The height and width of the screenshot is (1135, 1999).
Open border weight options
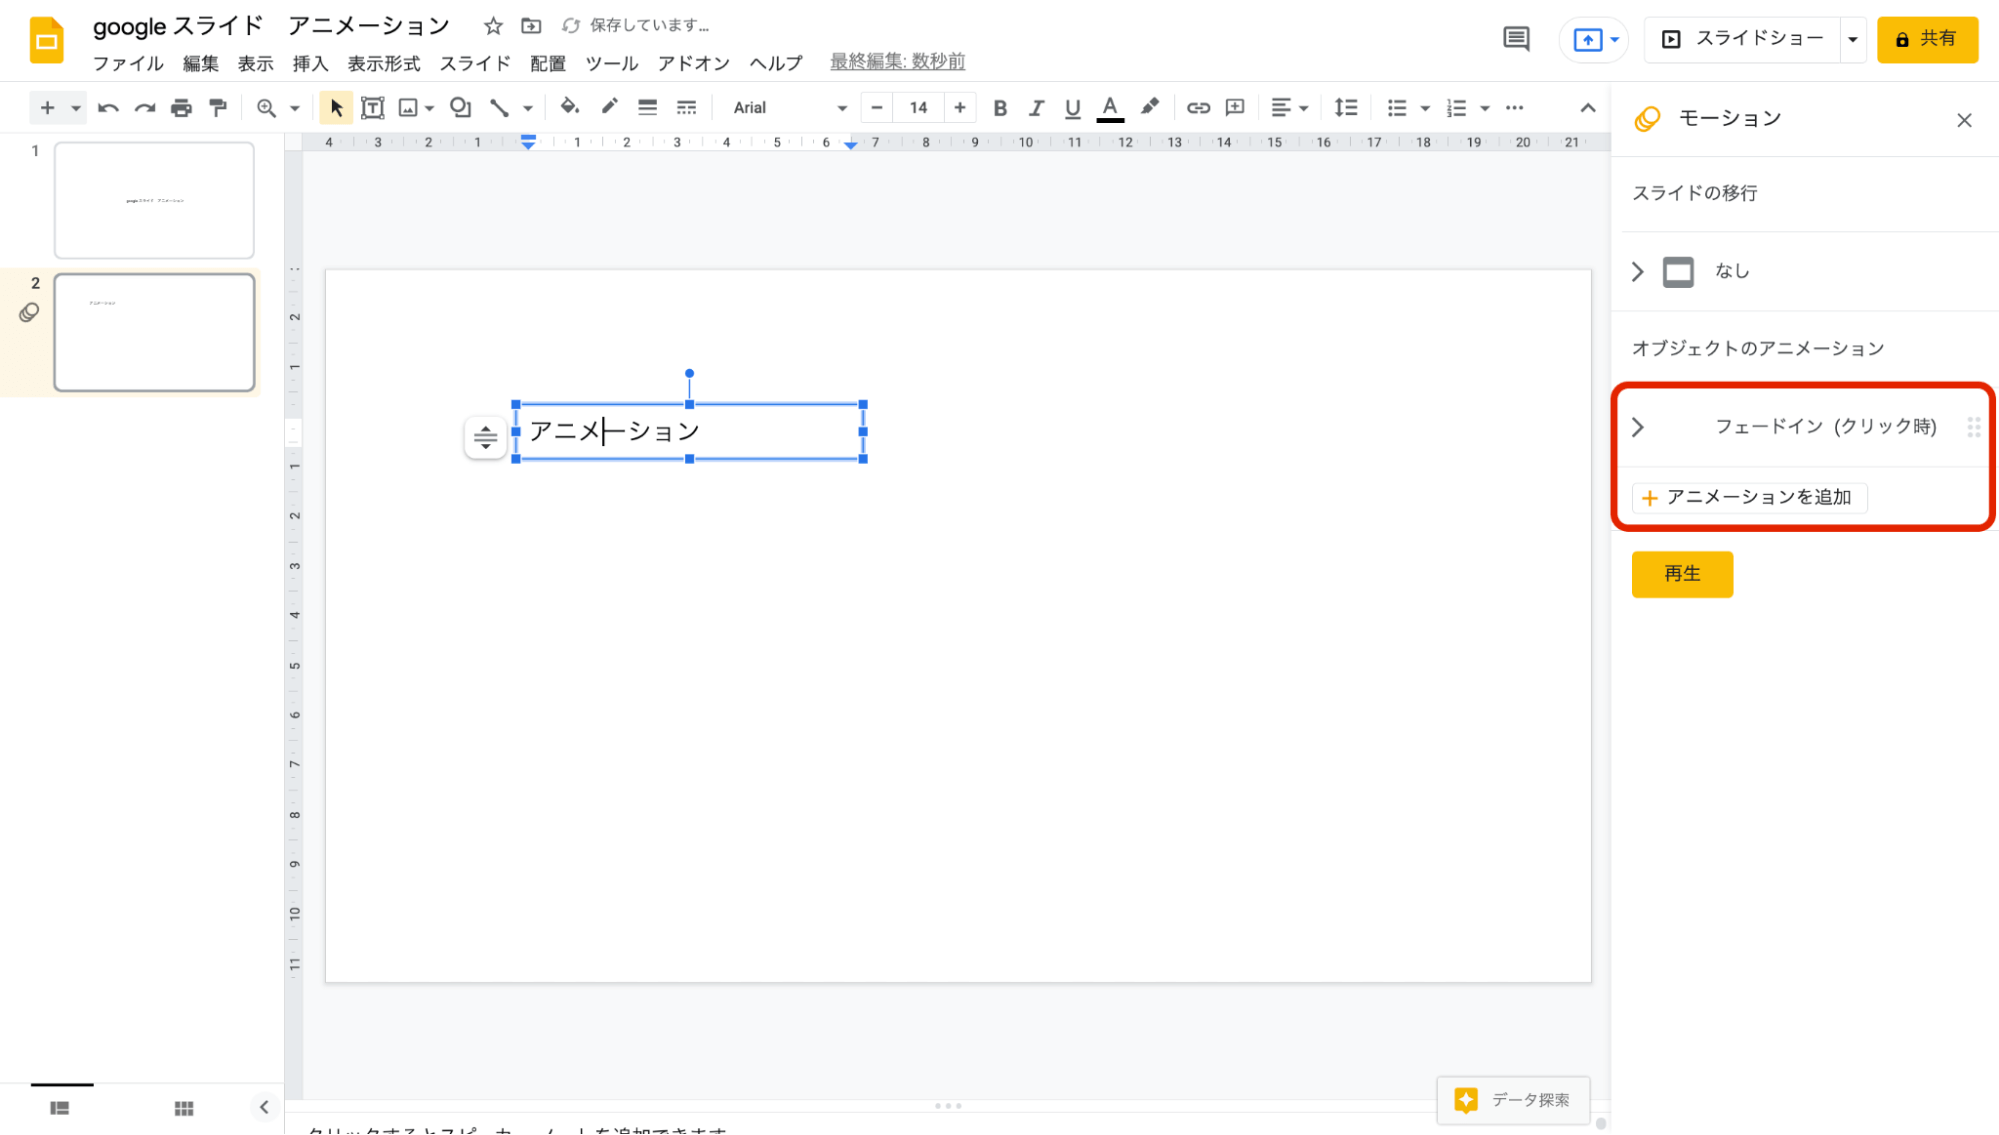pos(648,108)
